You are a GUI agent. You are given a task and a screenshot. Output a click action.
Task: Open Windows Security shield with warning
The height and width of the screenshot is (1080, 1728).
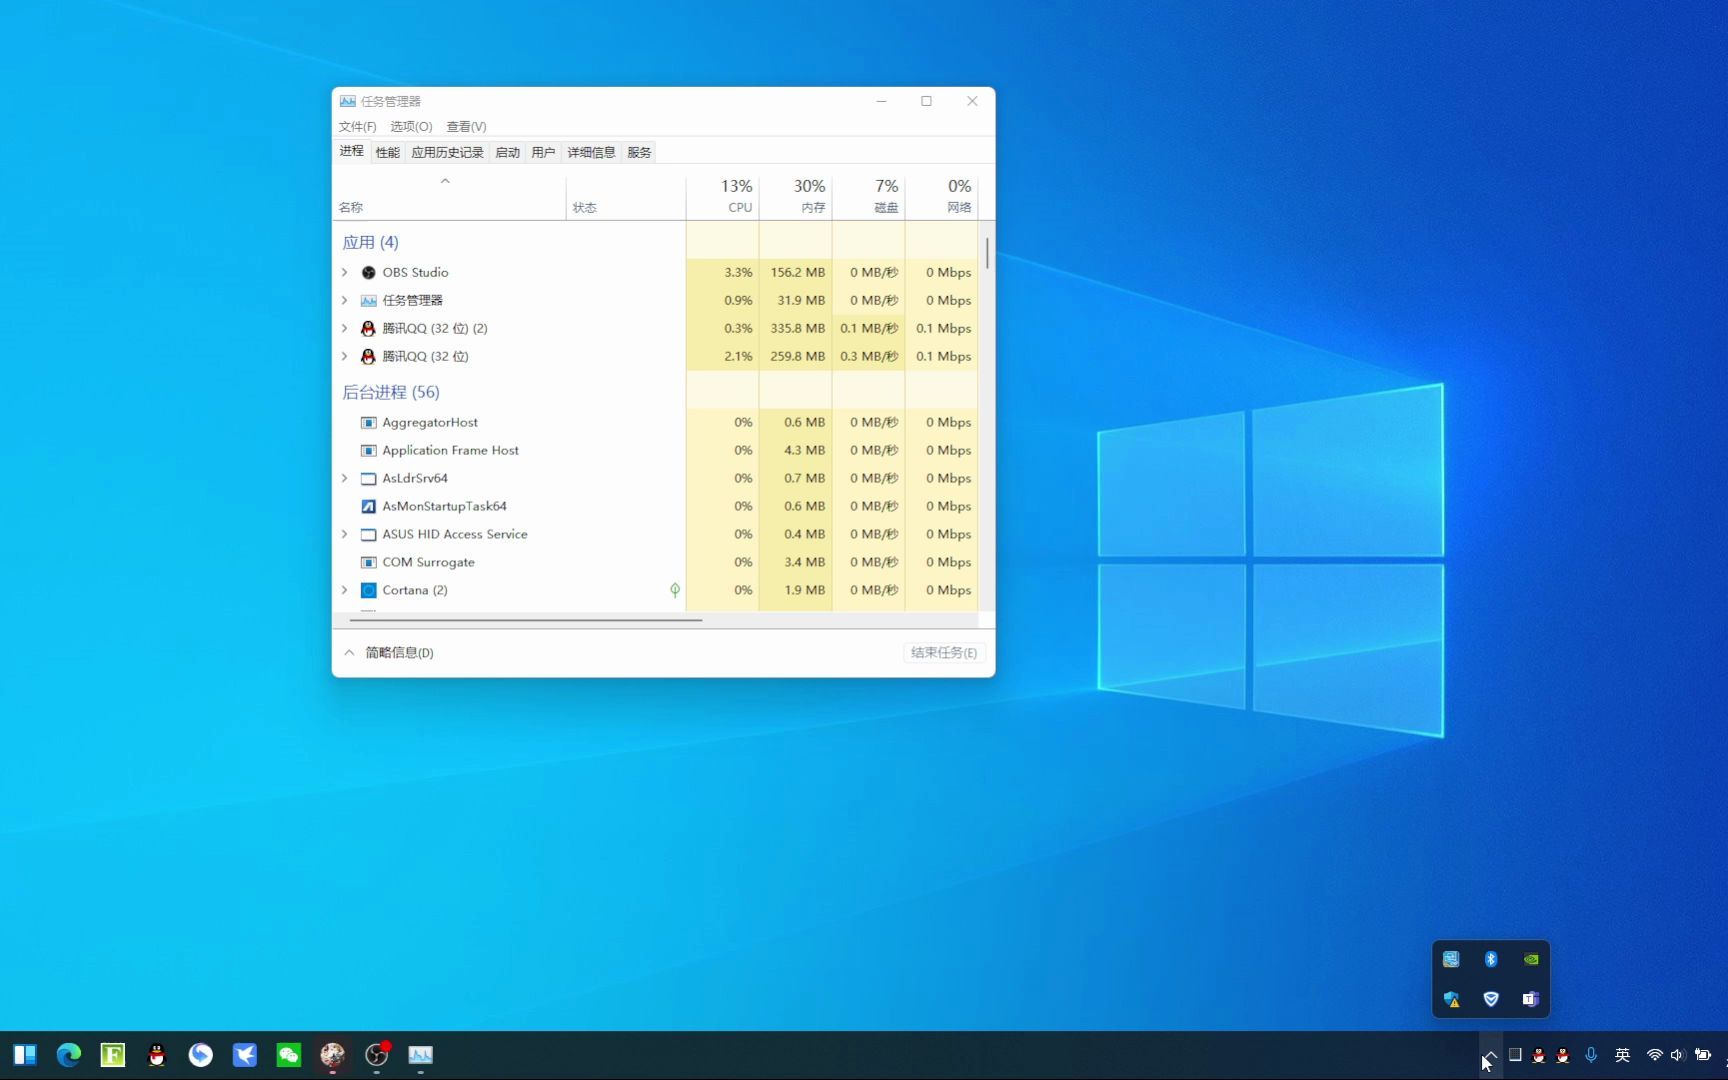point(1451,999)
